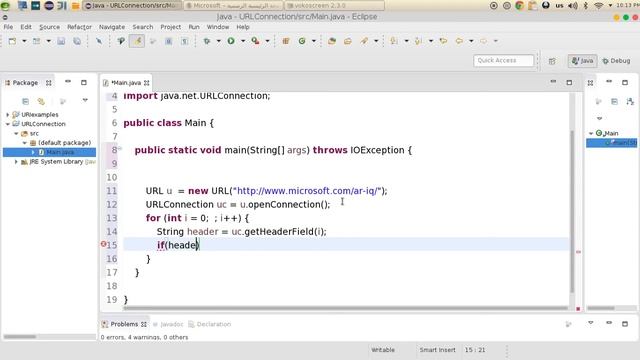This screenshot has height=360, width=640.
Task: Switch to the Declaration tab
Action: tap(210, 324)
